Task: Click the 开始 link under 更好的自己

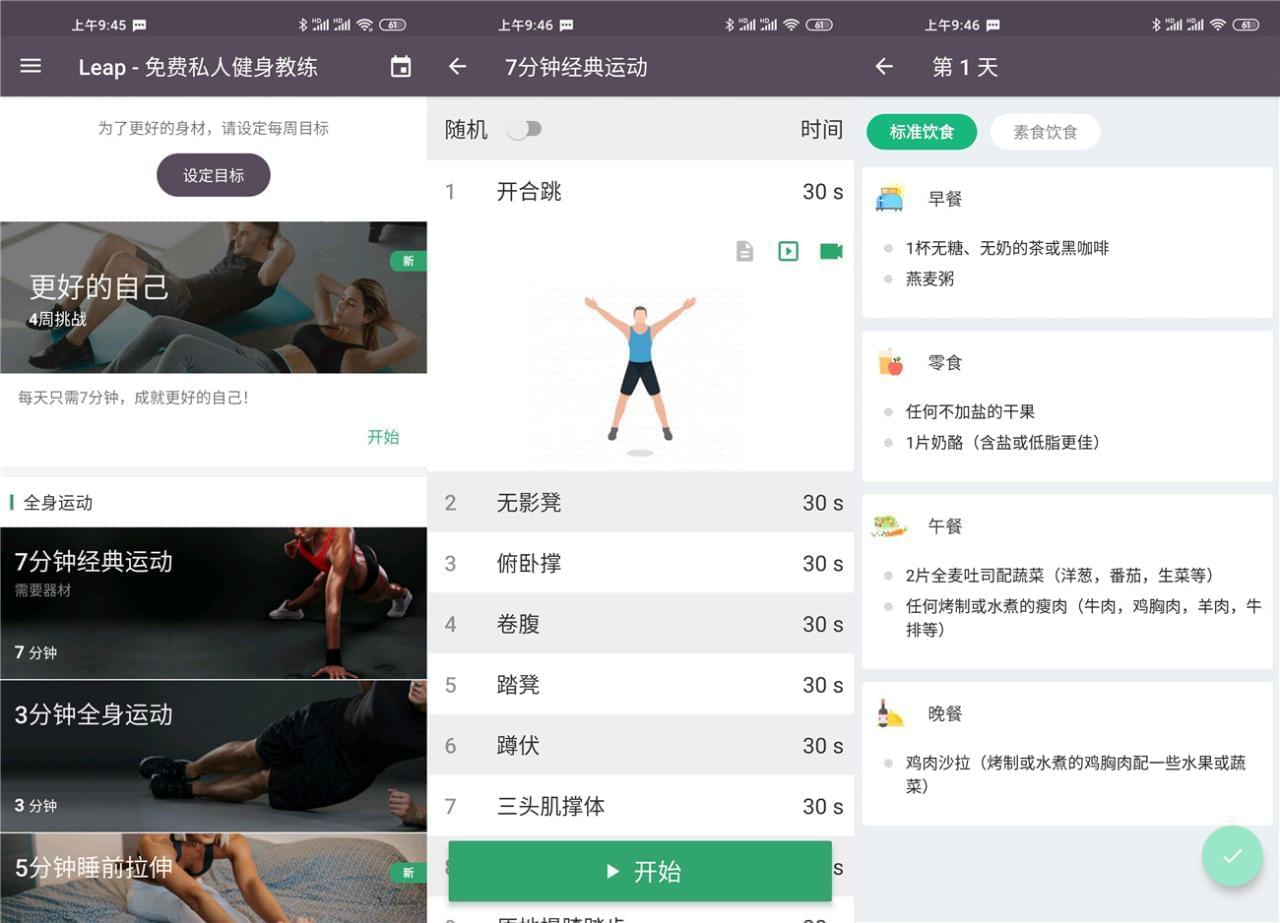Action: 383,436
